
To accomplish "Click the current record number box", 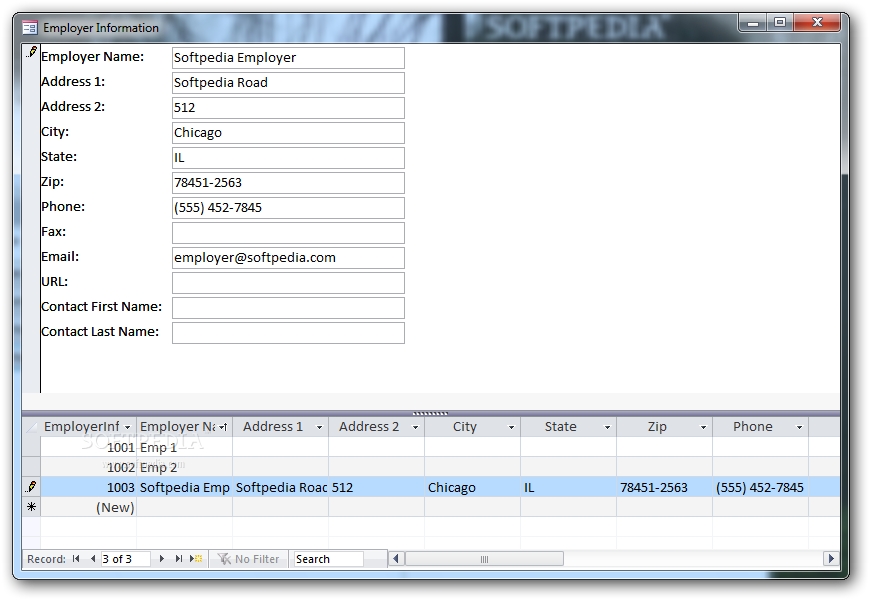I will coord(125,559).
